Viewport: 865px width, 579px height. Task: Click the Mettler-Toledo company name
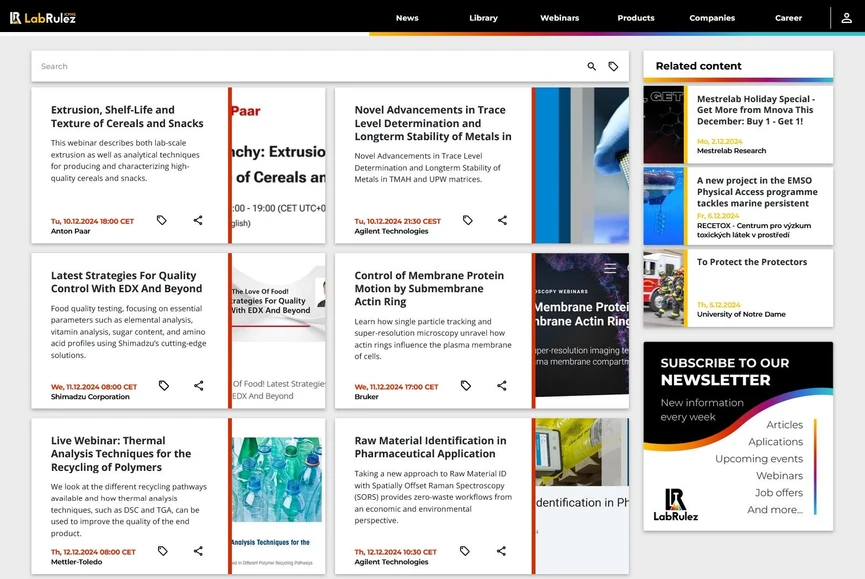[77, 562]
